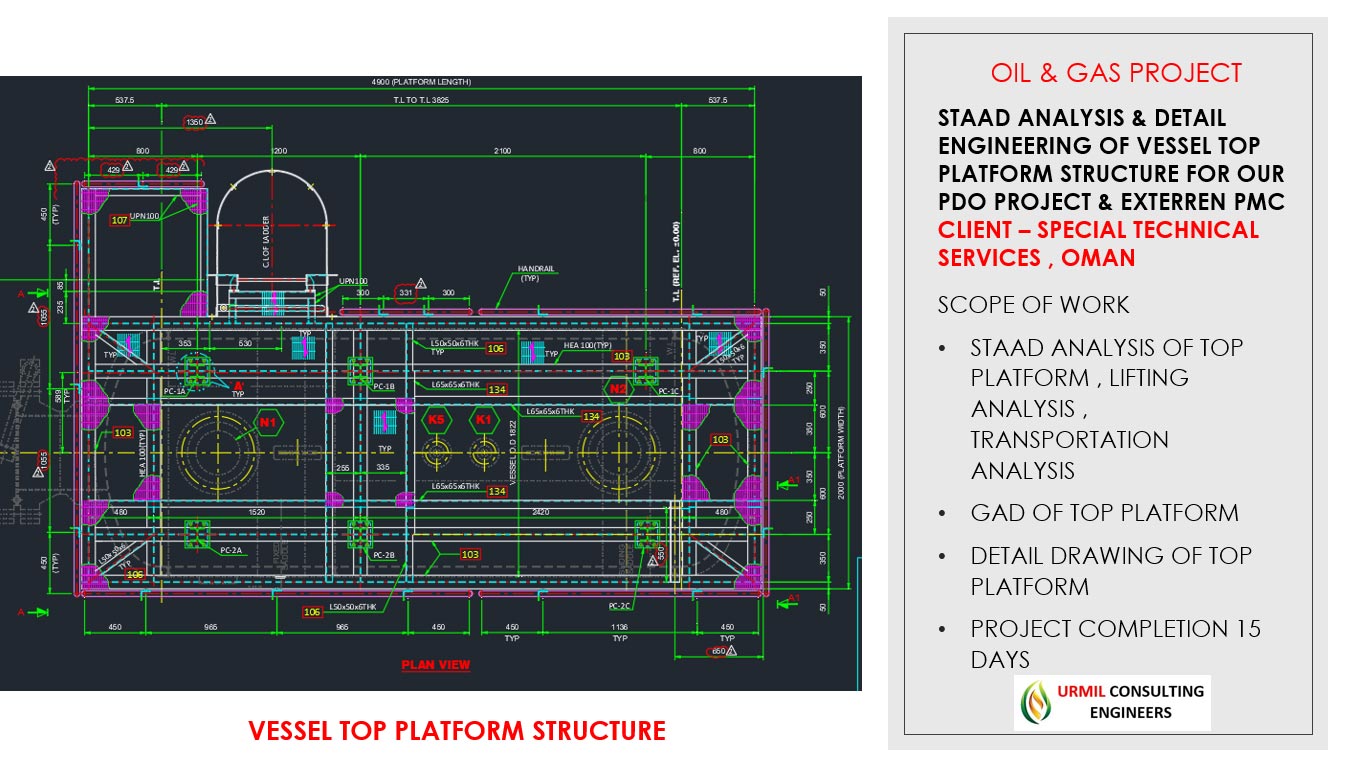
Task: Select the K1 hexagon nozzle marker
Action: point(484,419)
